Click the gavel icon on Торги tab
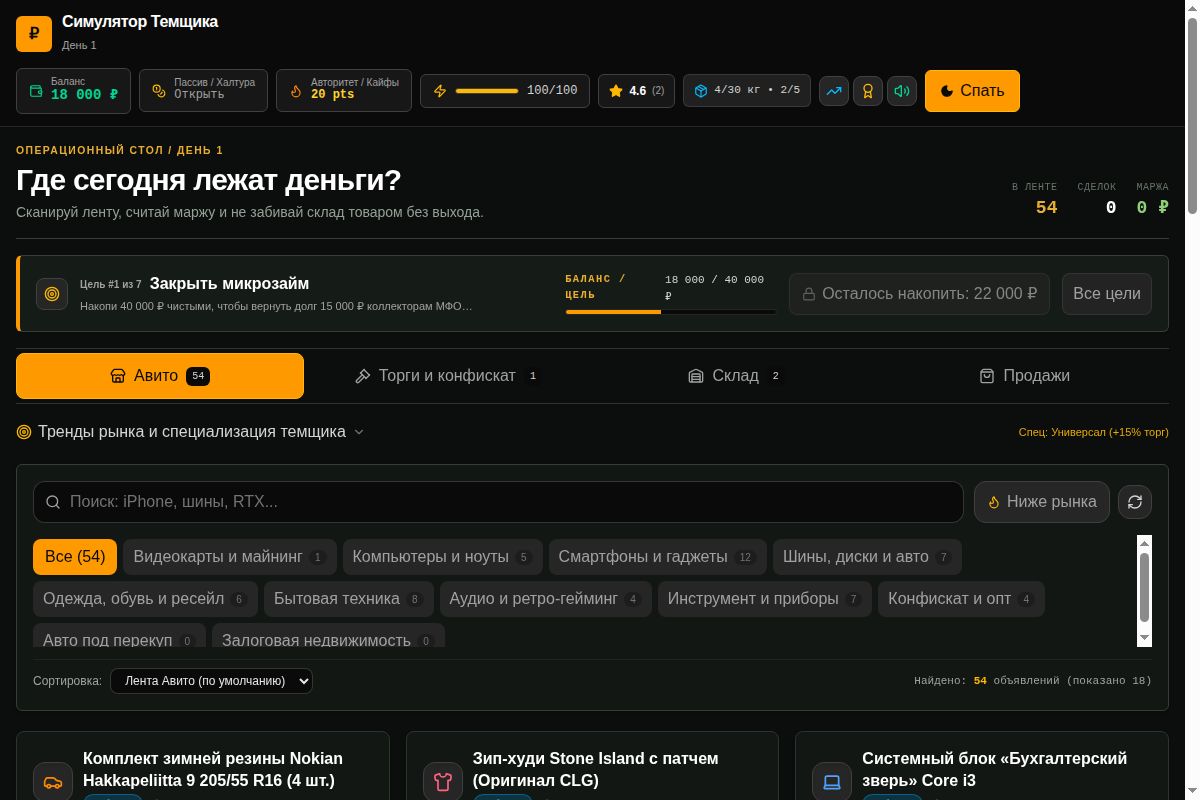 click(x=362, y=376)
